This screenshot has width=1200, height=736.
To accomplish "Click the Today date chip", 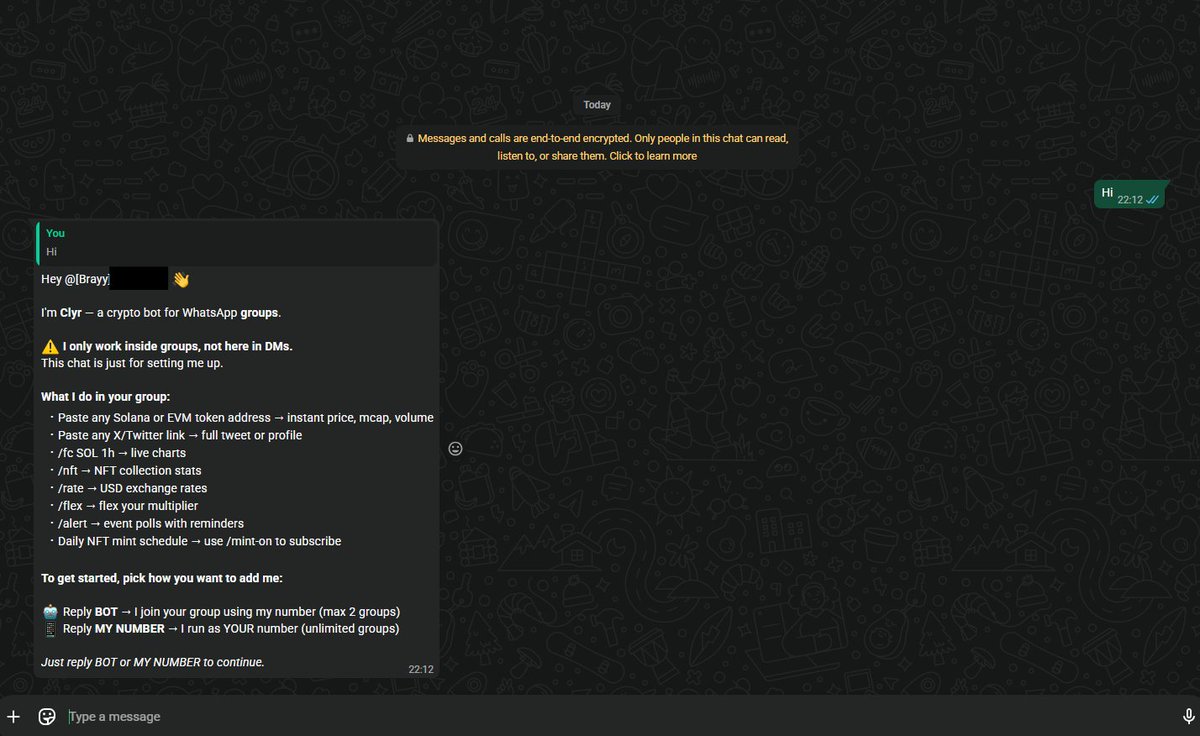I will [x=597, y=104].
